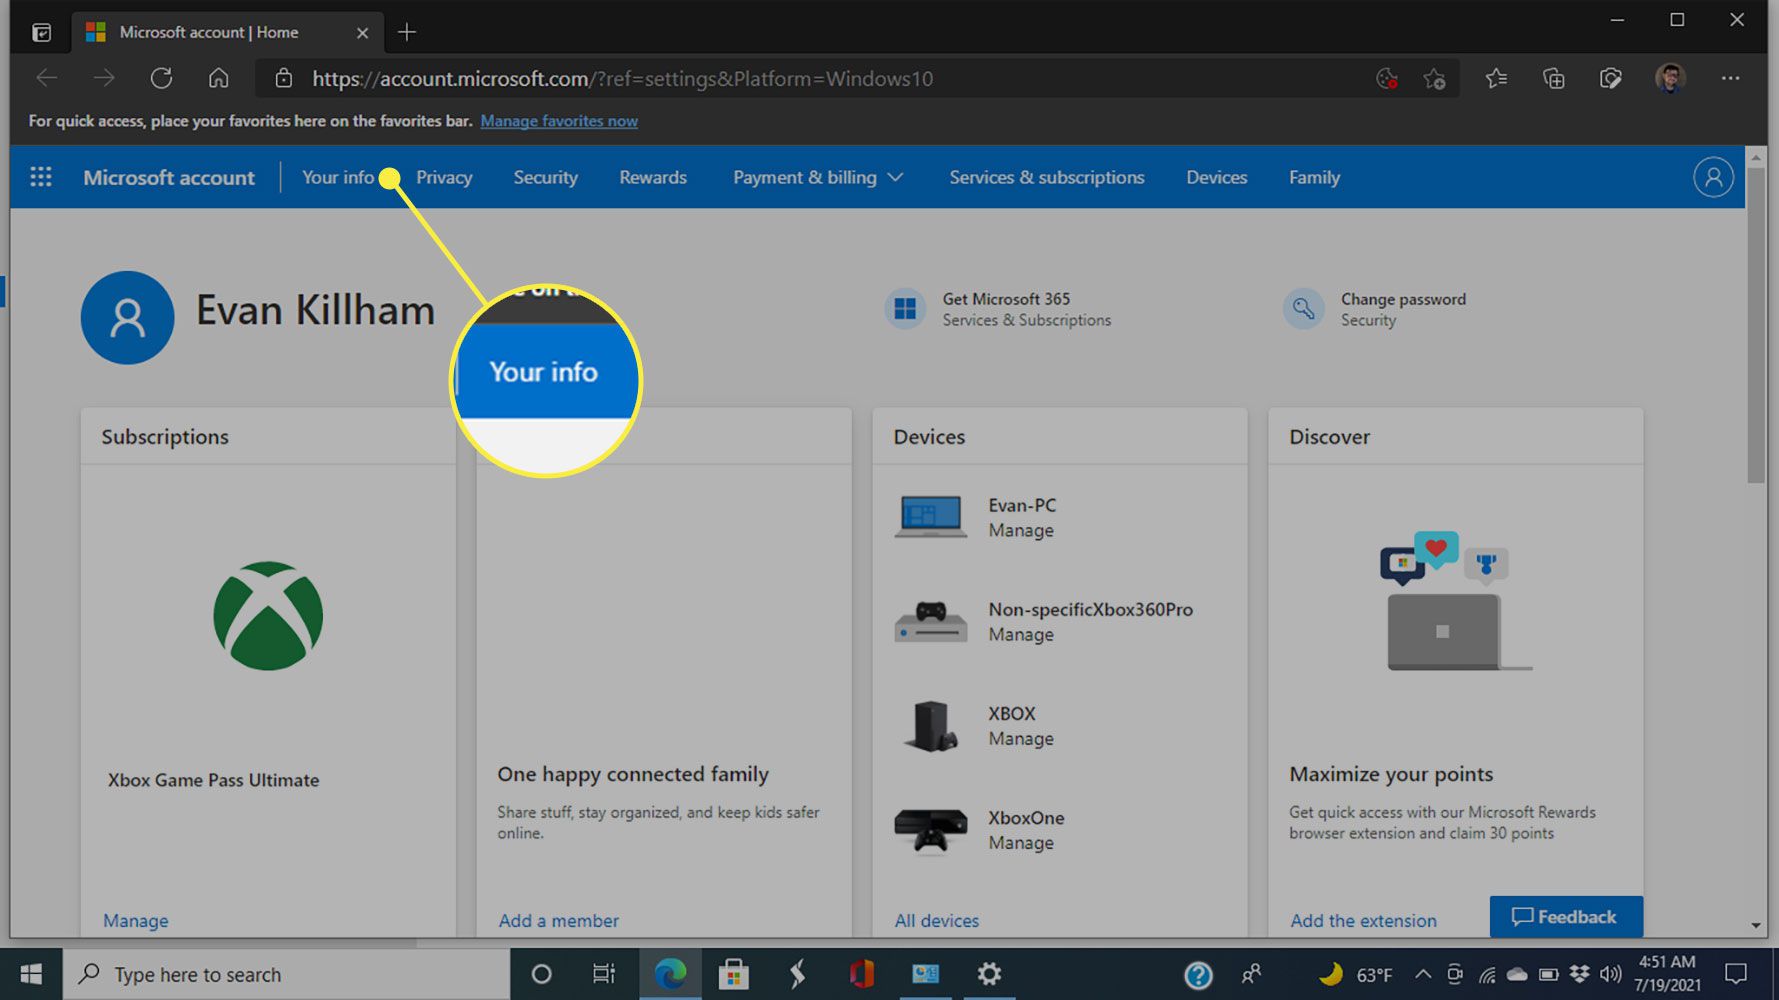Show hidden system tray icons
This screenshot has width=1779, height=1000.
tap(1422, 974)
